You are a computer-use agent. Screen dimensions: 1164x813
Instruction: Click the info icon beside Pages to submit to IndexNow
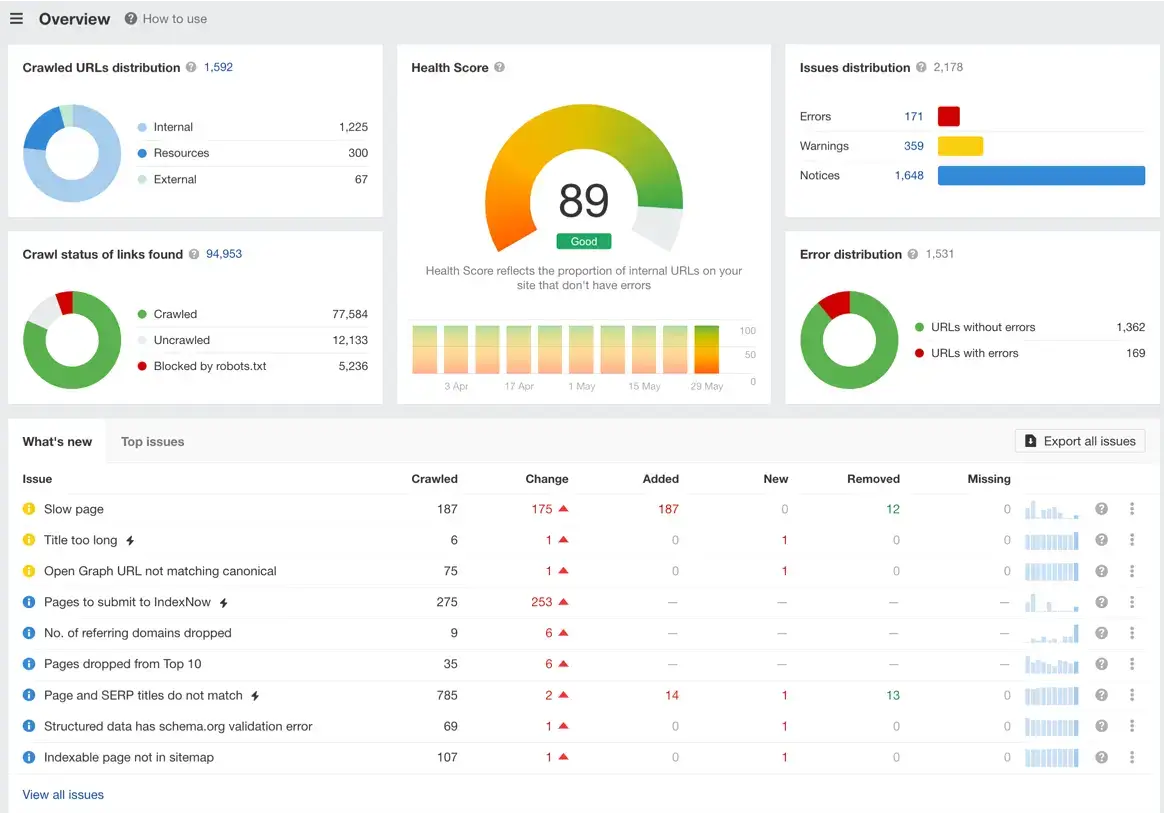[x=30, y=602]
